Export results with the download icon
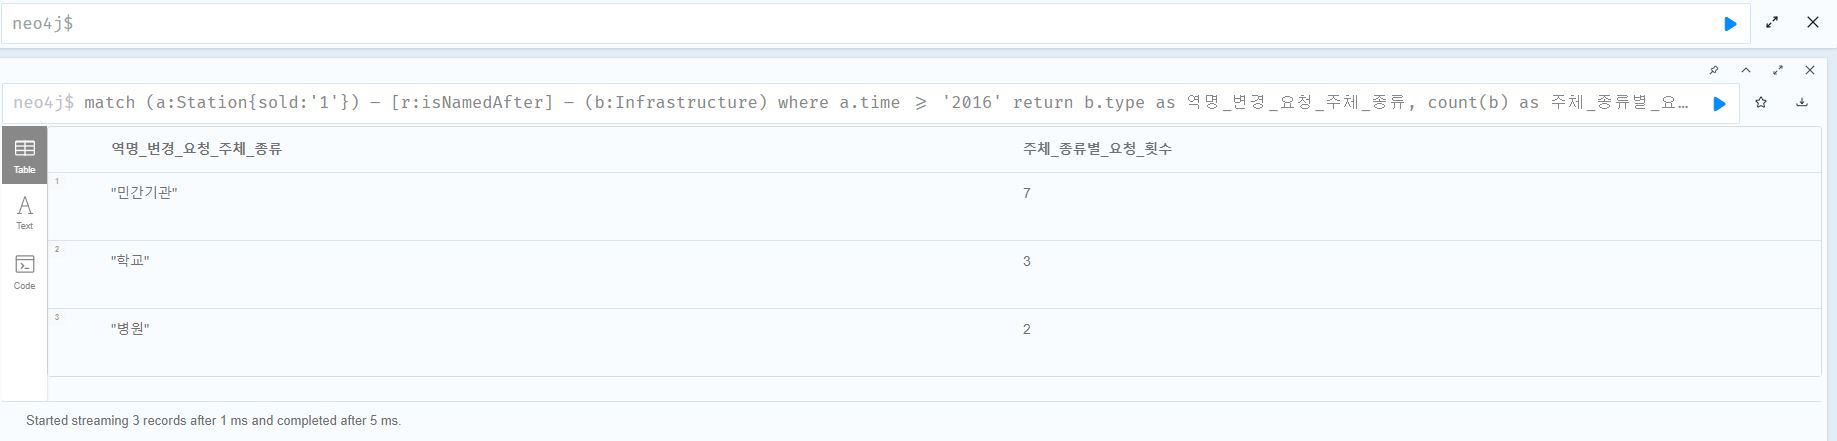 click(x=1802, y=102)
